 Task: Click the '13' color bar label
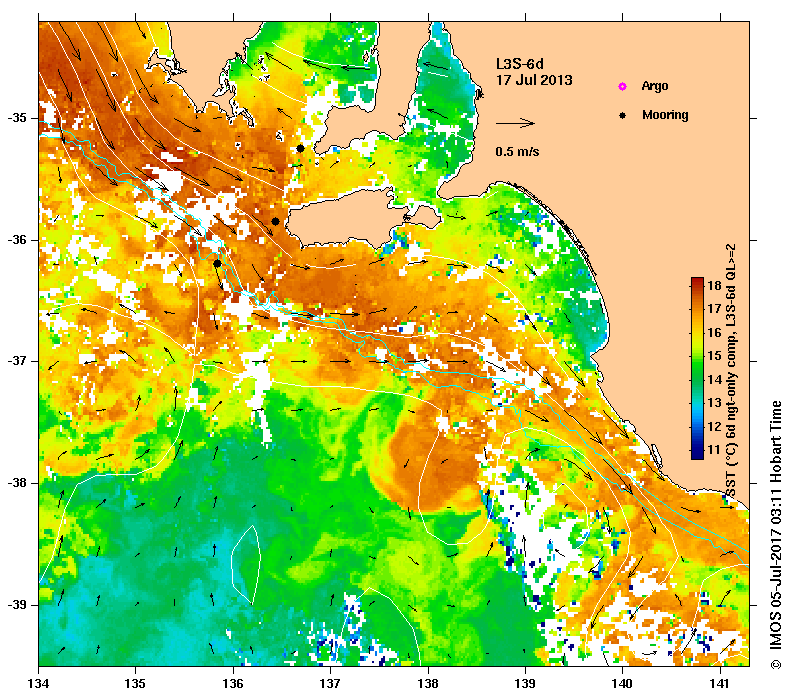(714, 403)
